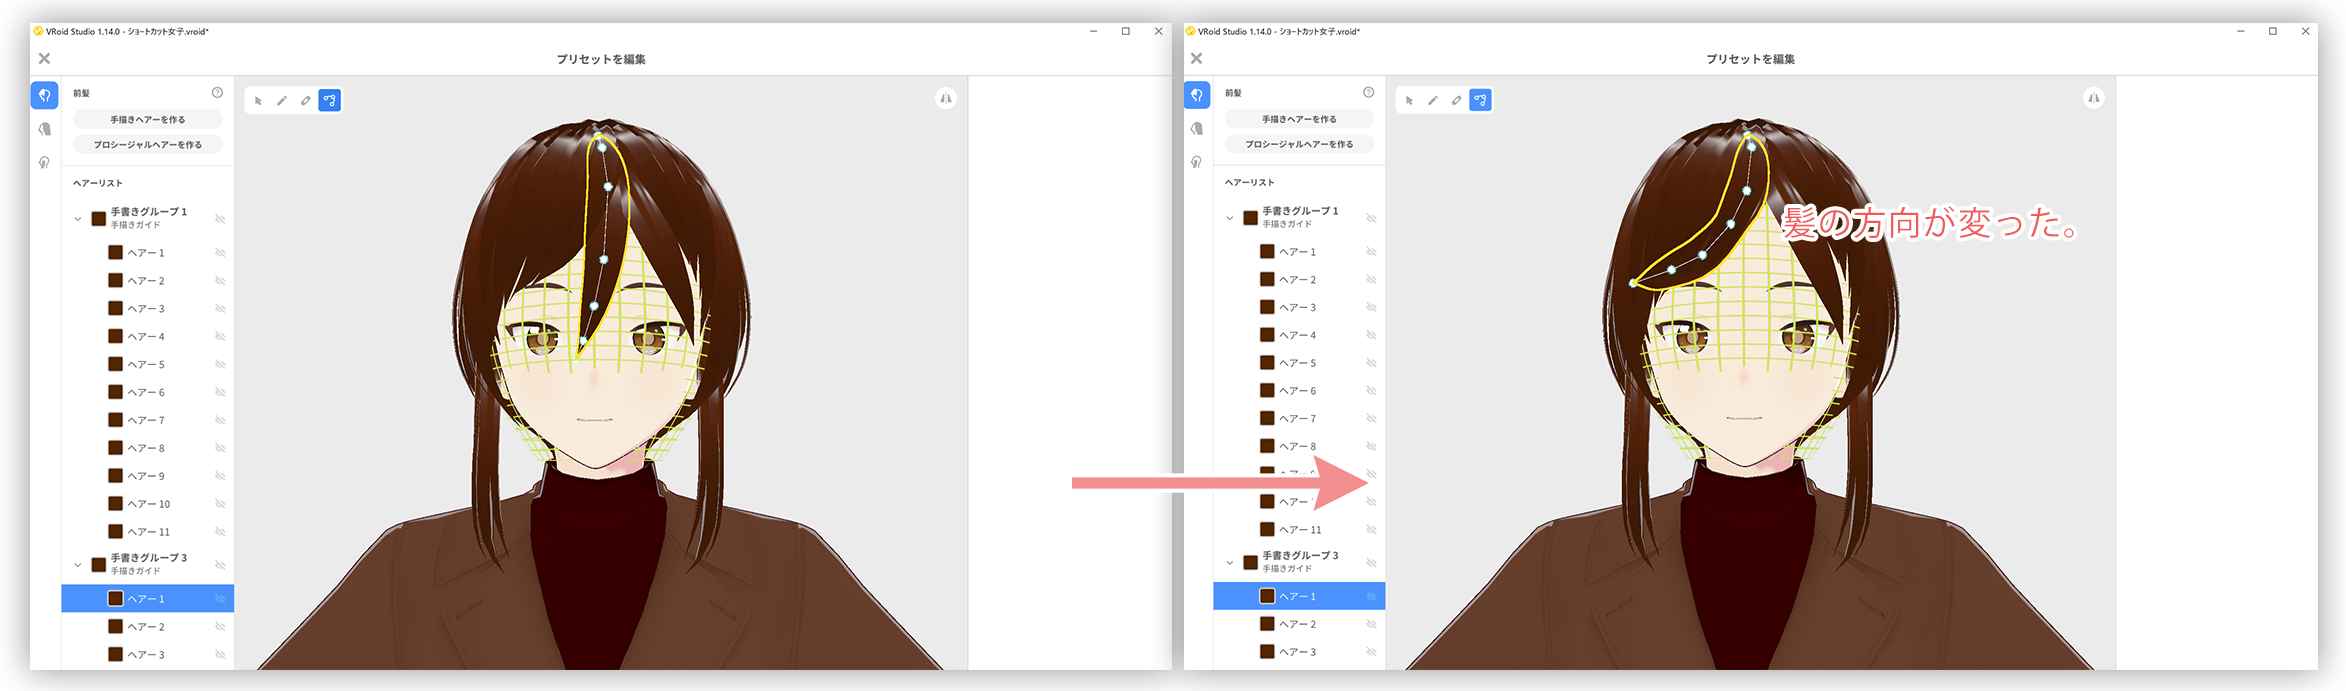
Task: Click ヘアー 4 color swatch in left window
Action: pyautogui.click(x=116, y=336)
